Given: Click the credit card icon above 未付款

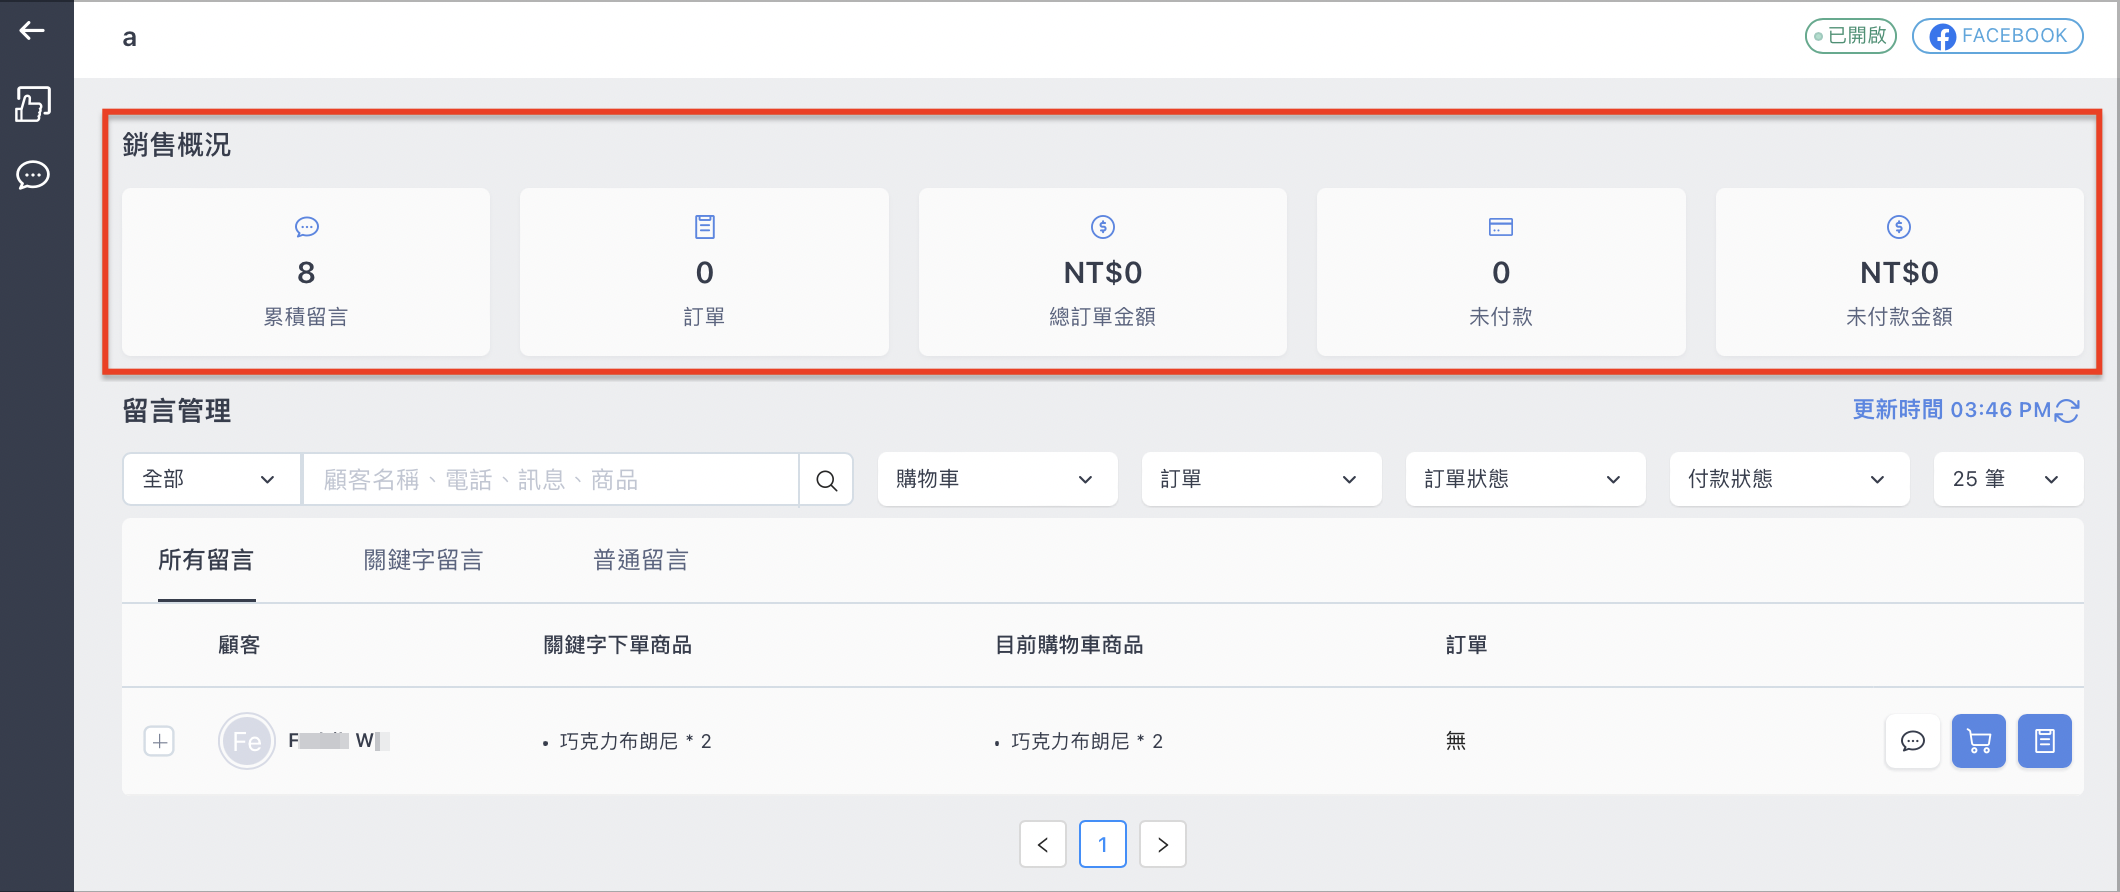Looking at the screenshot, I should (1501, 227).
